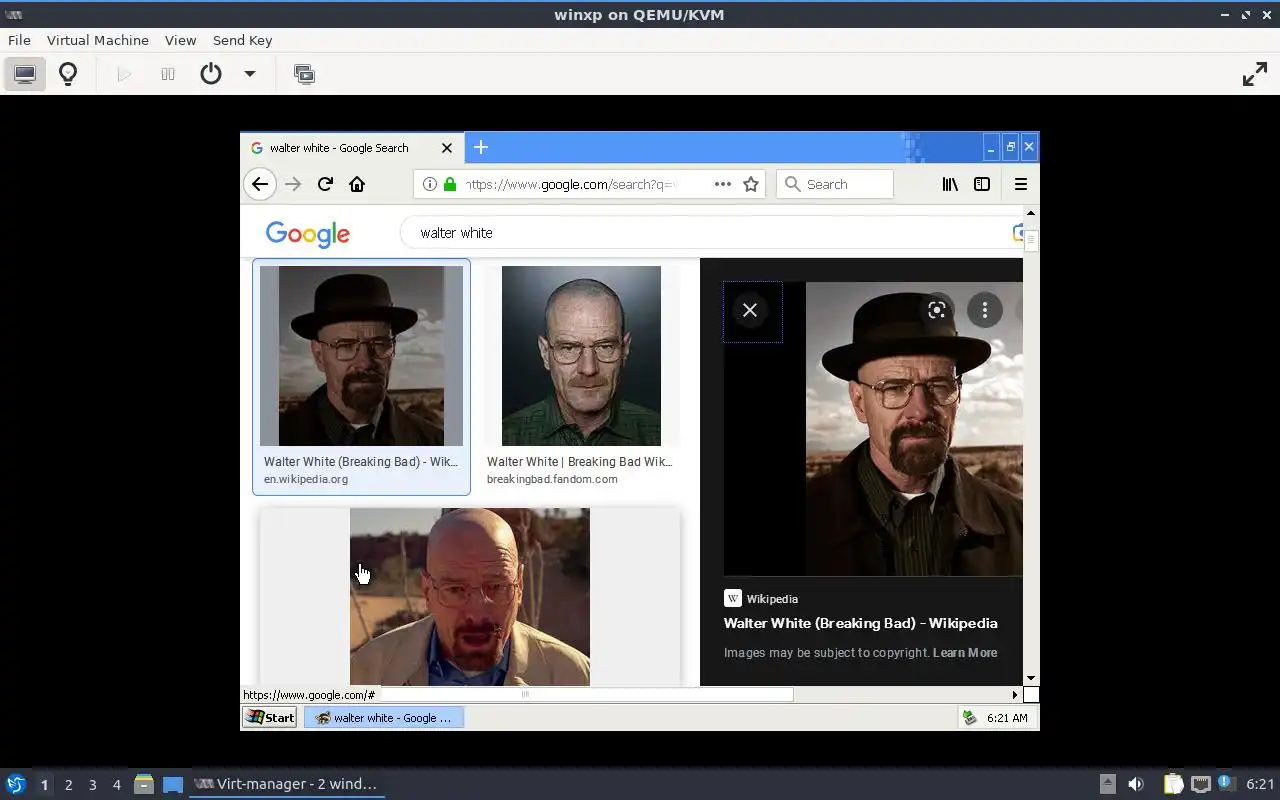Show site information with the info icon
1280x800 pixels.
429,184
